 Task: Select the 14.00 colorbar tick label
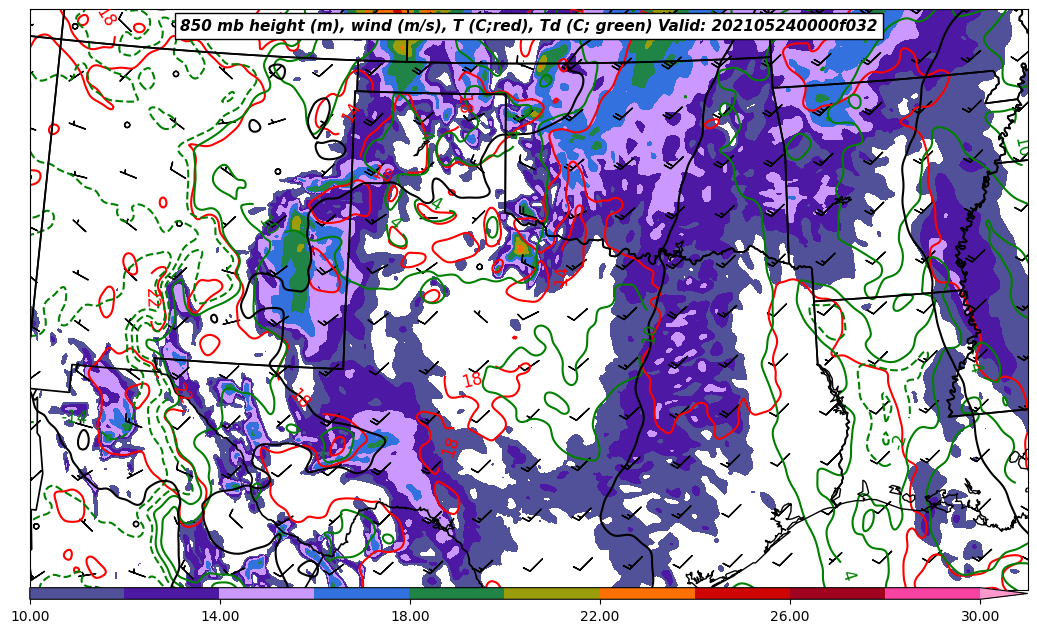pos(220,617)
